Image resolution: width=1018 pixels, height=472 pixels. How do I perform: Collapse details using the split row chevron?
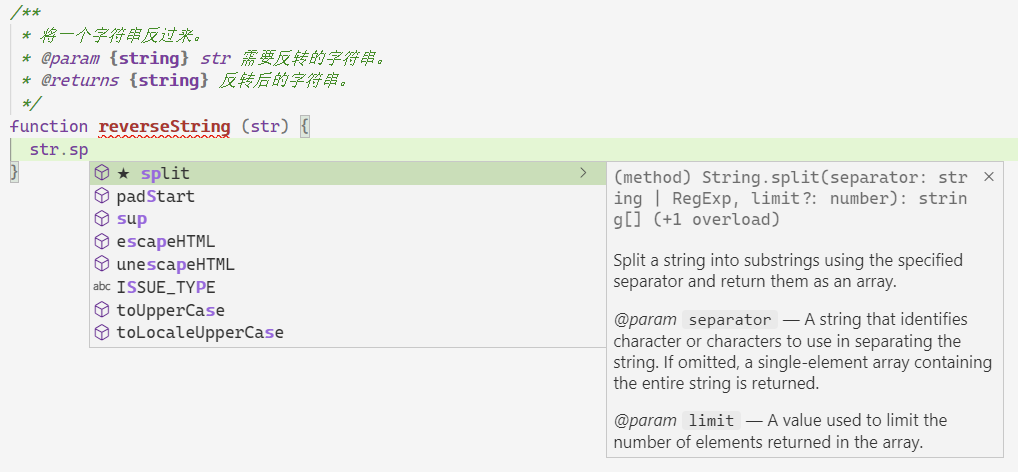pos(583,174)
